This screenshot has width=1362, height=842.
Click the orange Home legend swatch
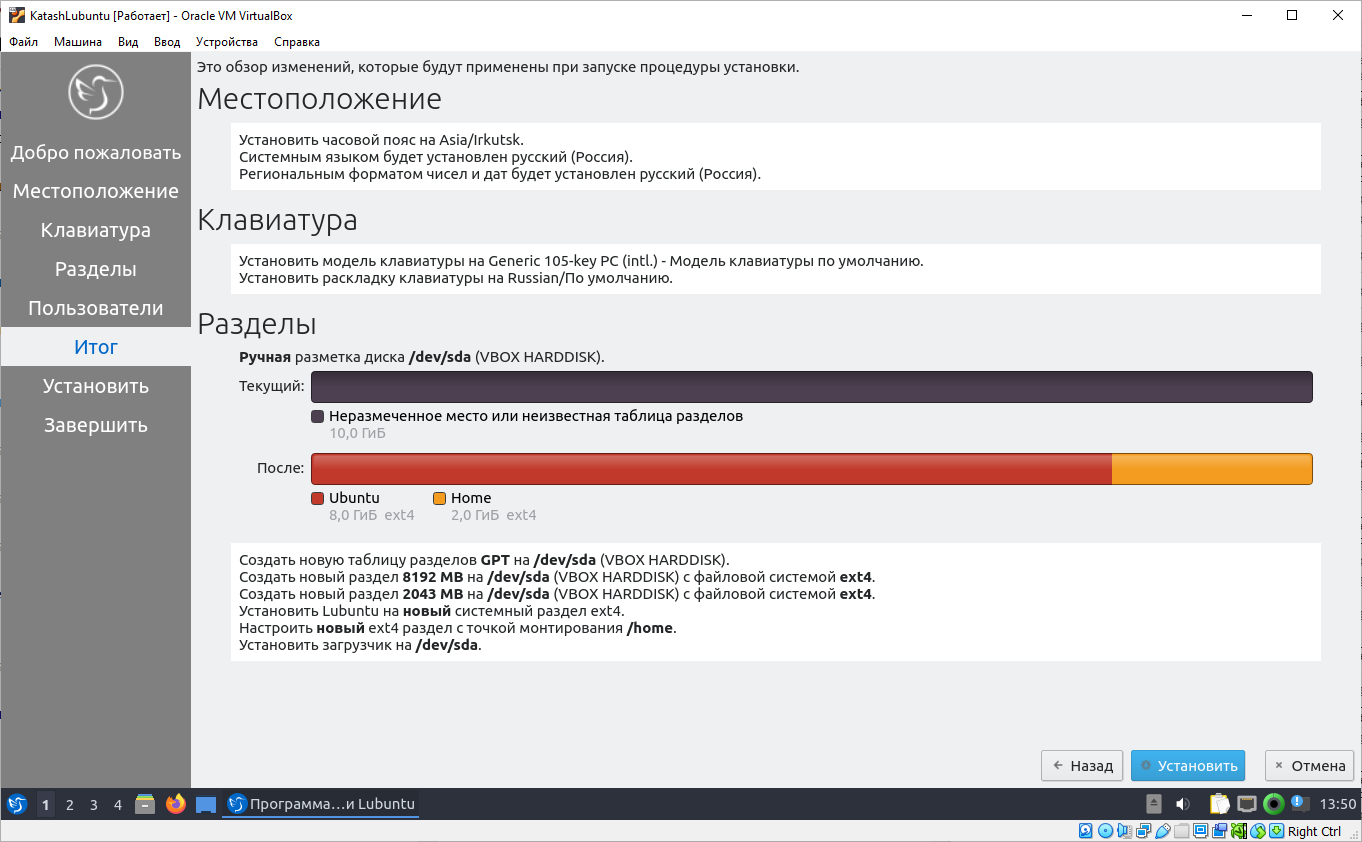point(440,498)
